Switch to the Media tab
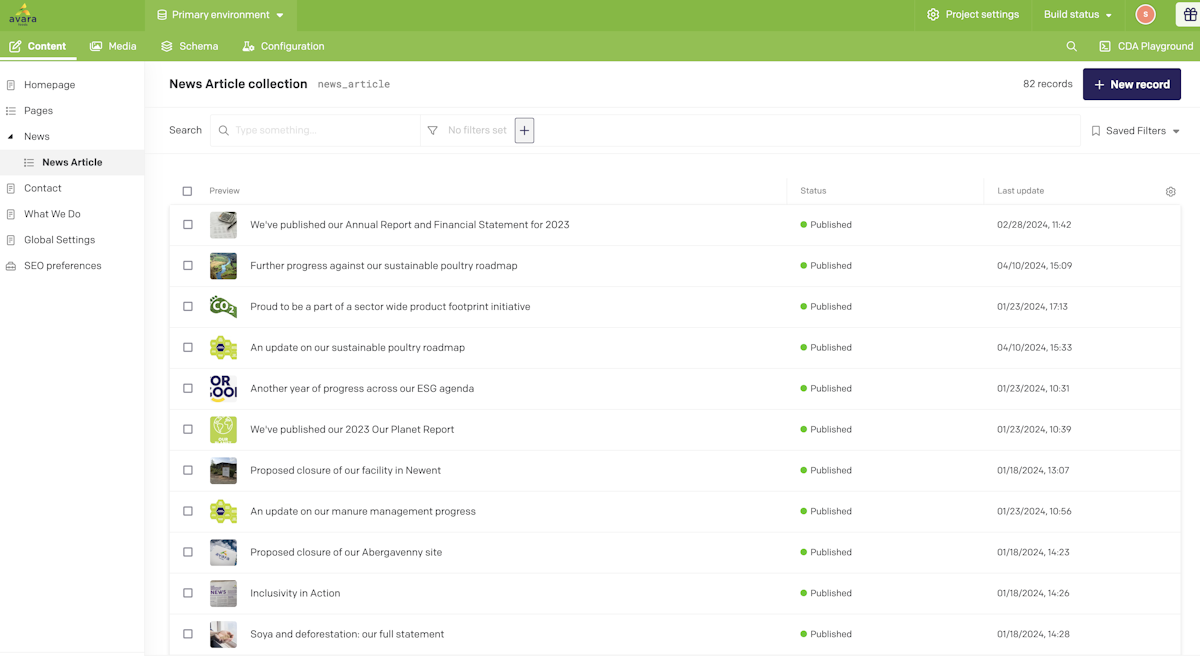The height and width of the screenshot is (656, 1200). coord(113,46)
